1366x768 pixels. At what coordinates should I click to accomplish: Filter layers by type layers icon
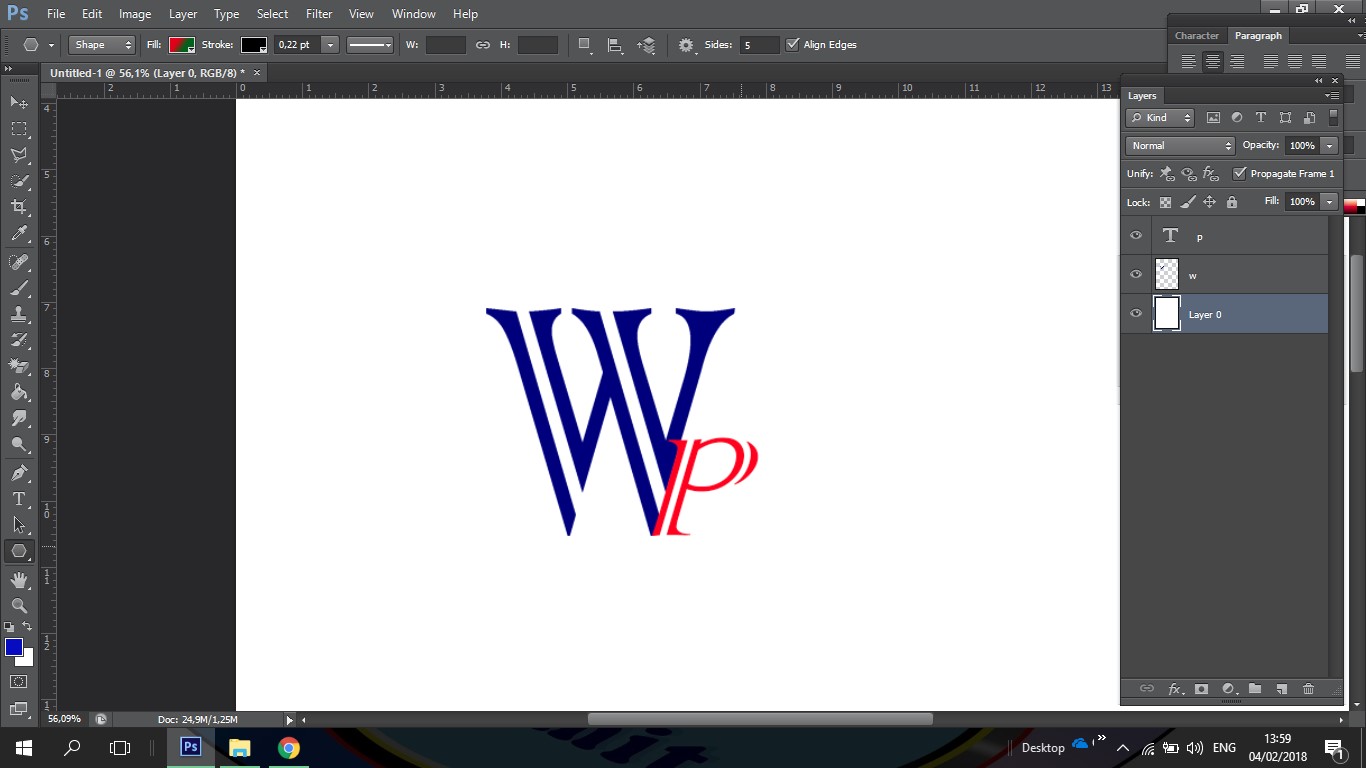(1261, 118)
